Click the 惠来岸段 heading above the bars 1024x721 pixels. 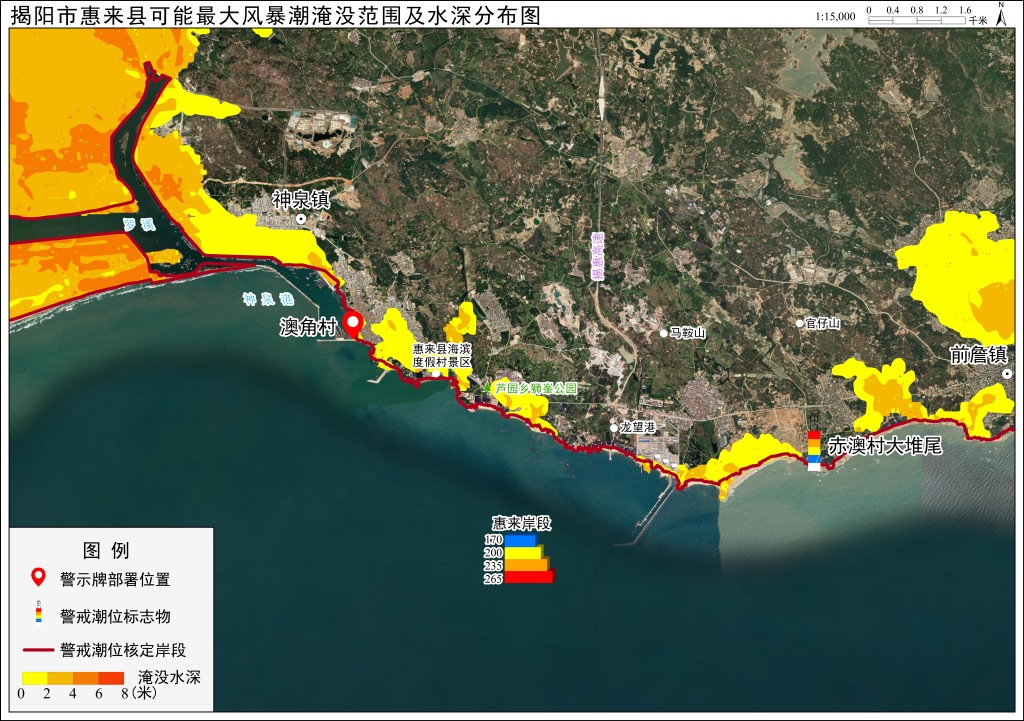521,523
